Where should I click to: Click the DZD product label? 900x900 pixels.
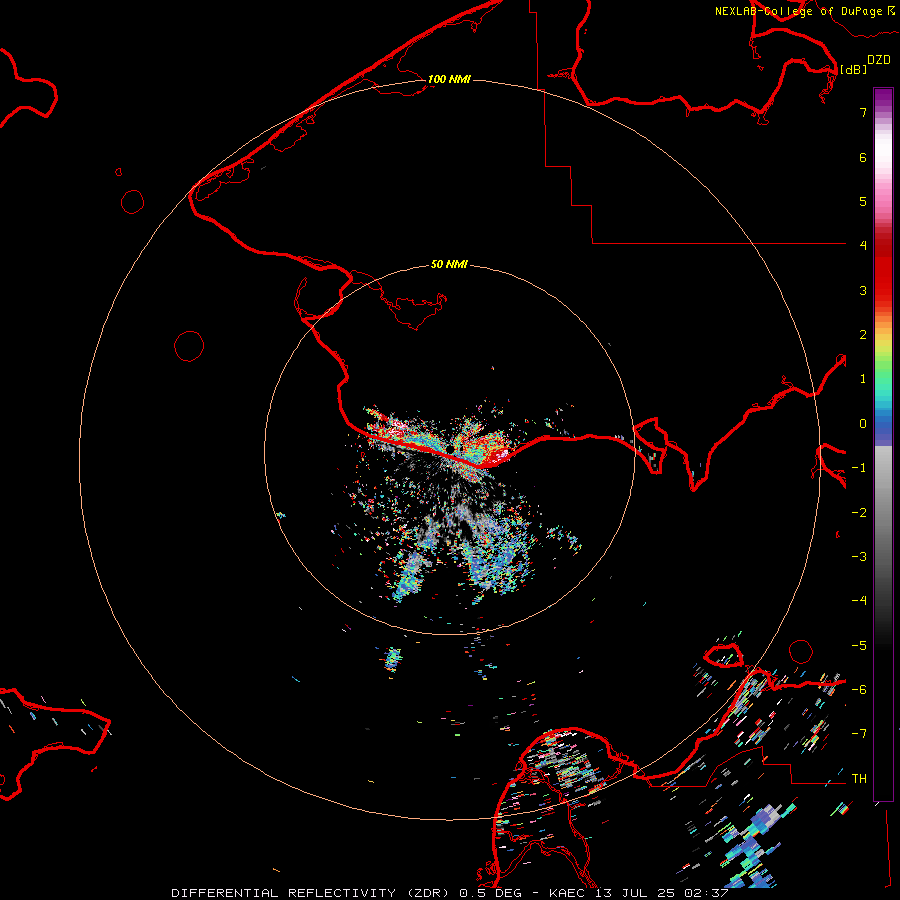(879, 60)
